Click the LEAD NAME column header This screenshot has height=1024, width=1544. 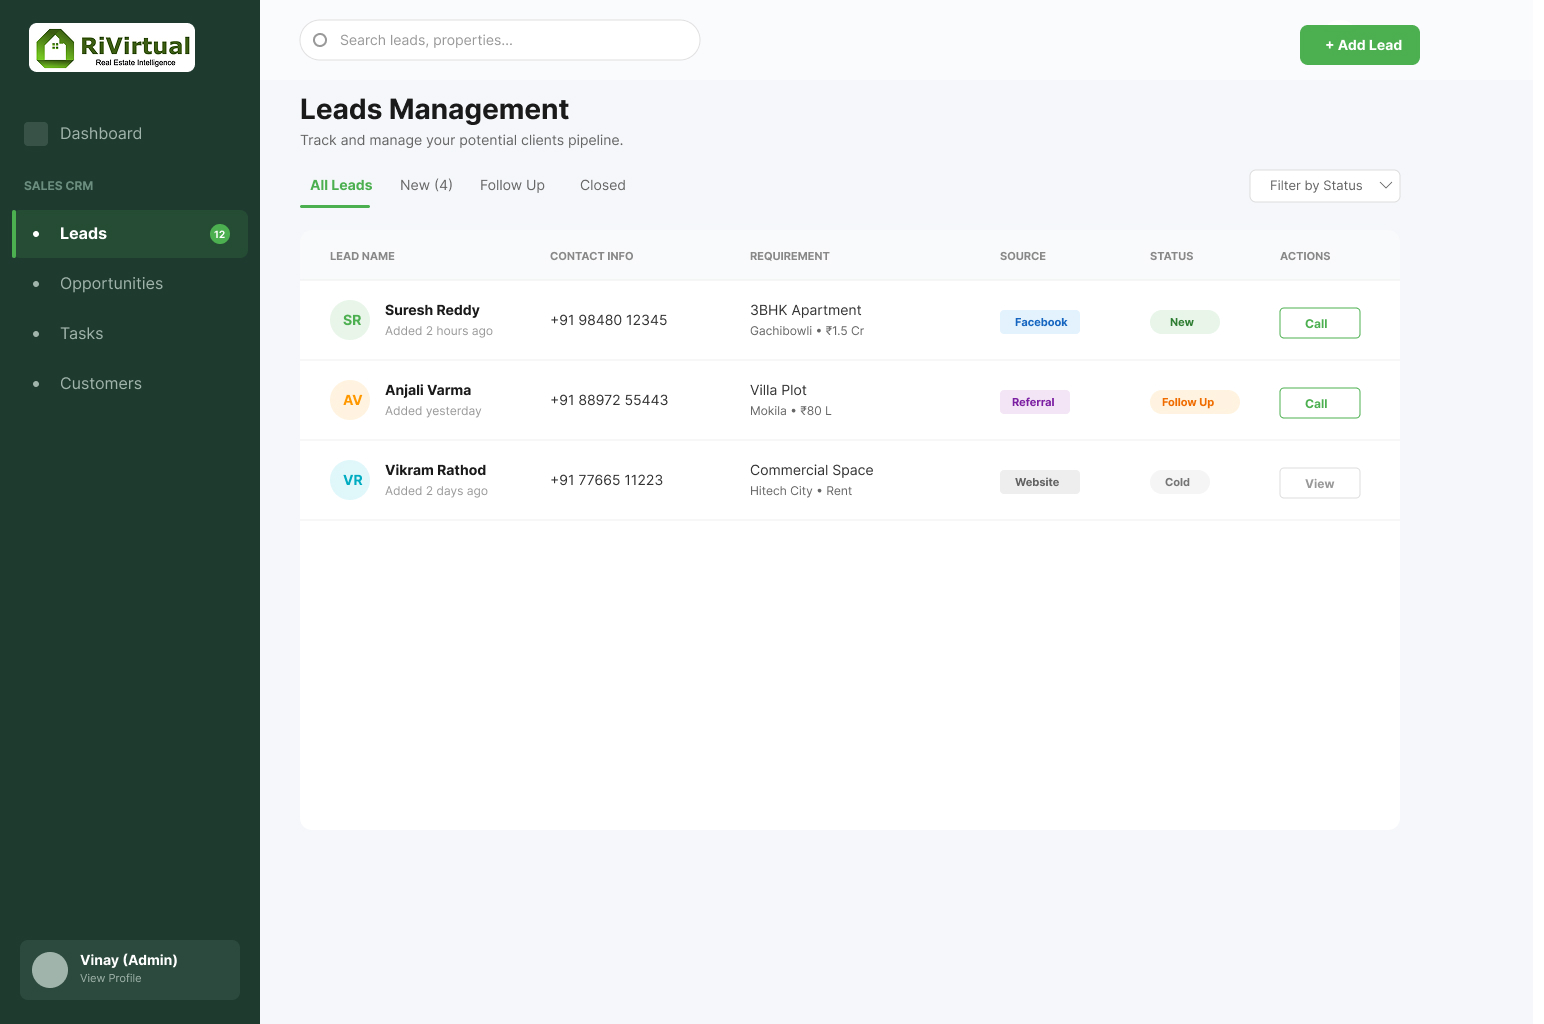click(362, 256)
